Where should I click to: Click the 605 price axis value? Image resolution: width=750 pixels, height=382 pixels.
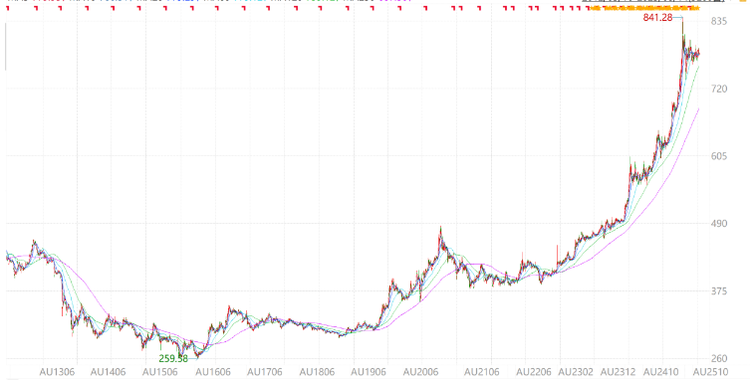[x=718, y=156]
